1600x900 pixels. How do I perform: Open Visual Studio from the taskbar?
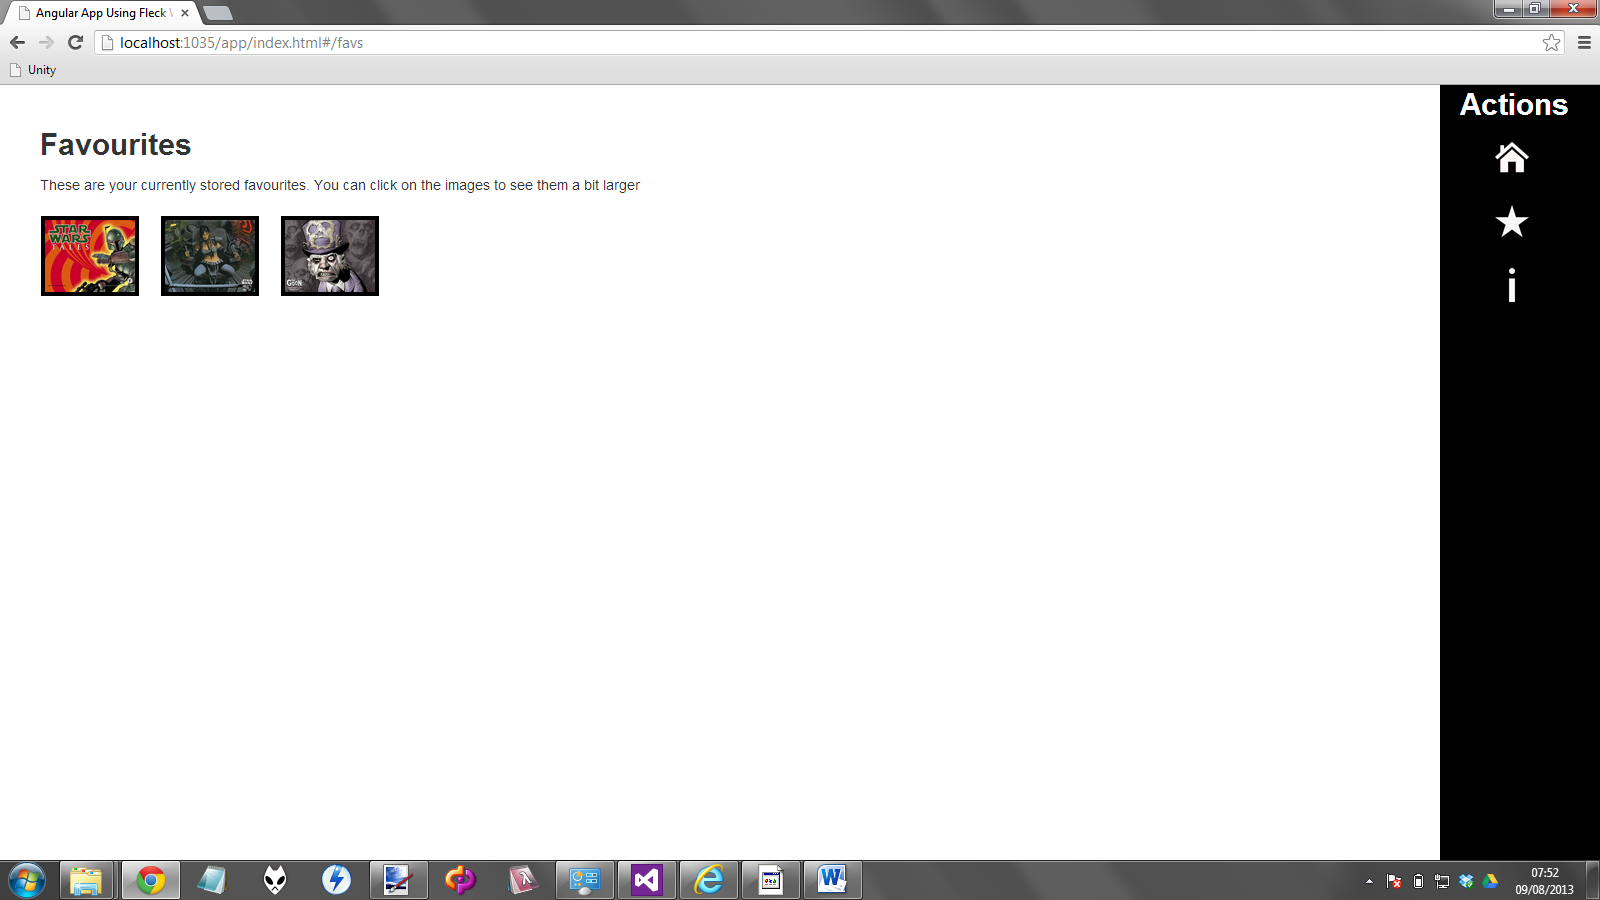647,881
